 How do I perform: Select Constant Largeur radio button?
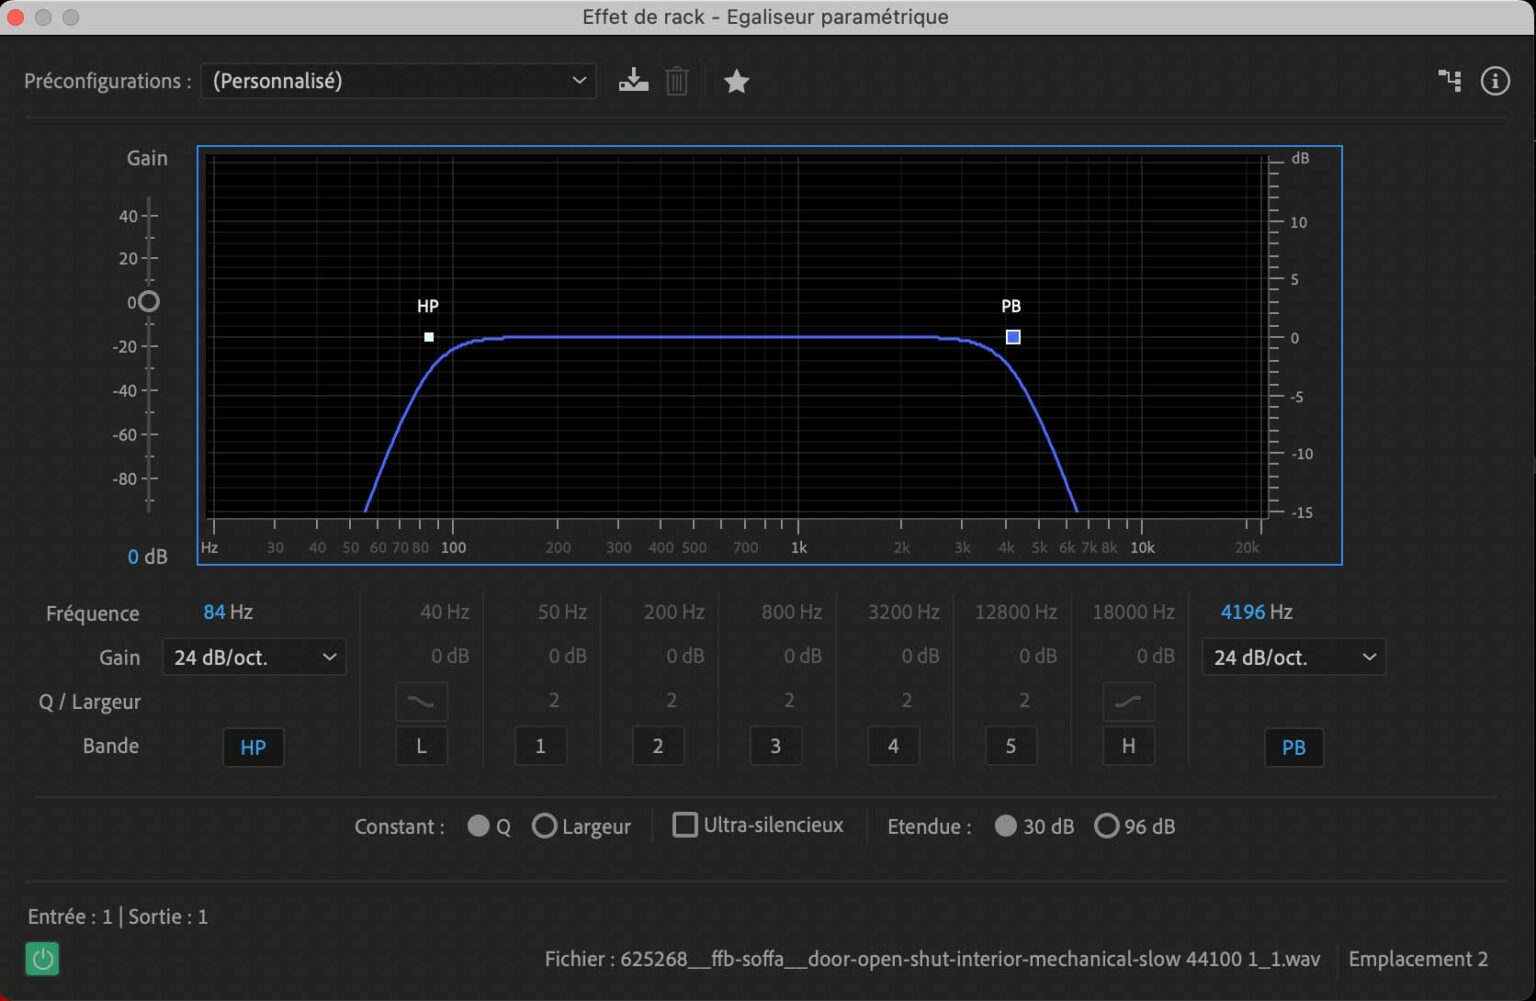(544, 826)
